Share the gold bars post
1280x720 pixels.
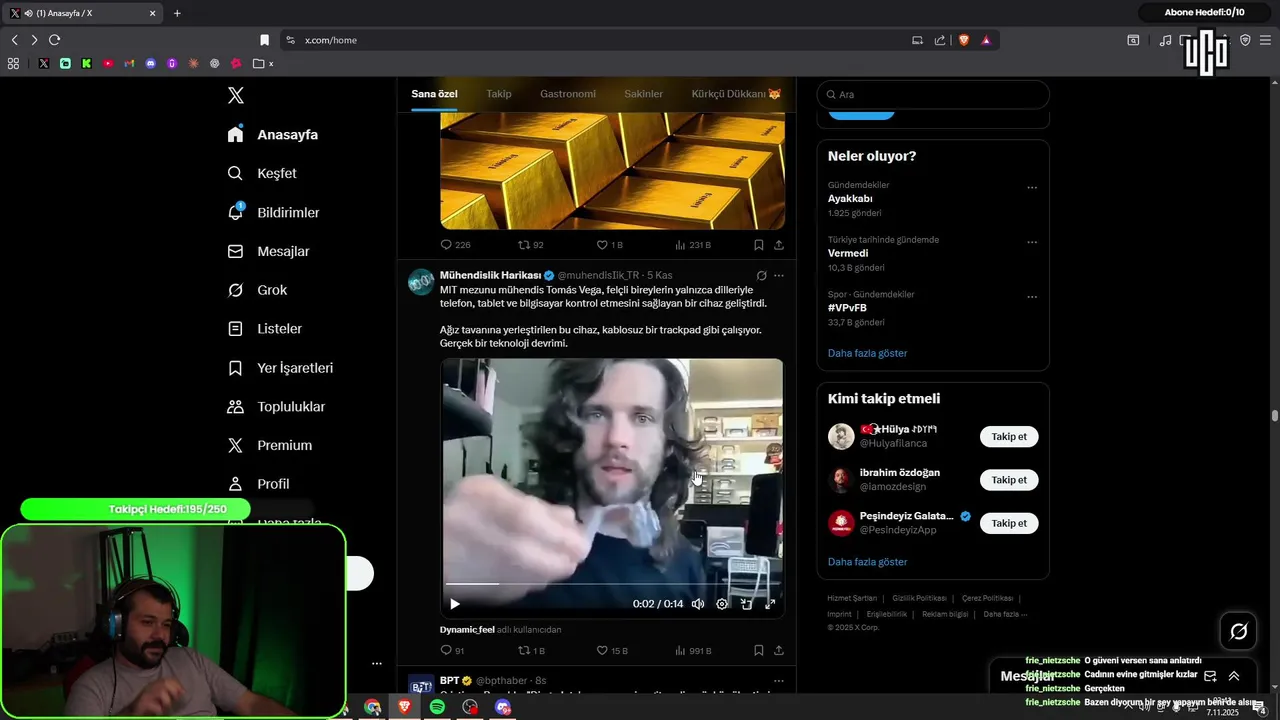pos(779,245)
